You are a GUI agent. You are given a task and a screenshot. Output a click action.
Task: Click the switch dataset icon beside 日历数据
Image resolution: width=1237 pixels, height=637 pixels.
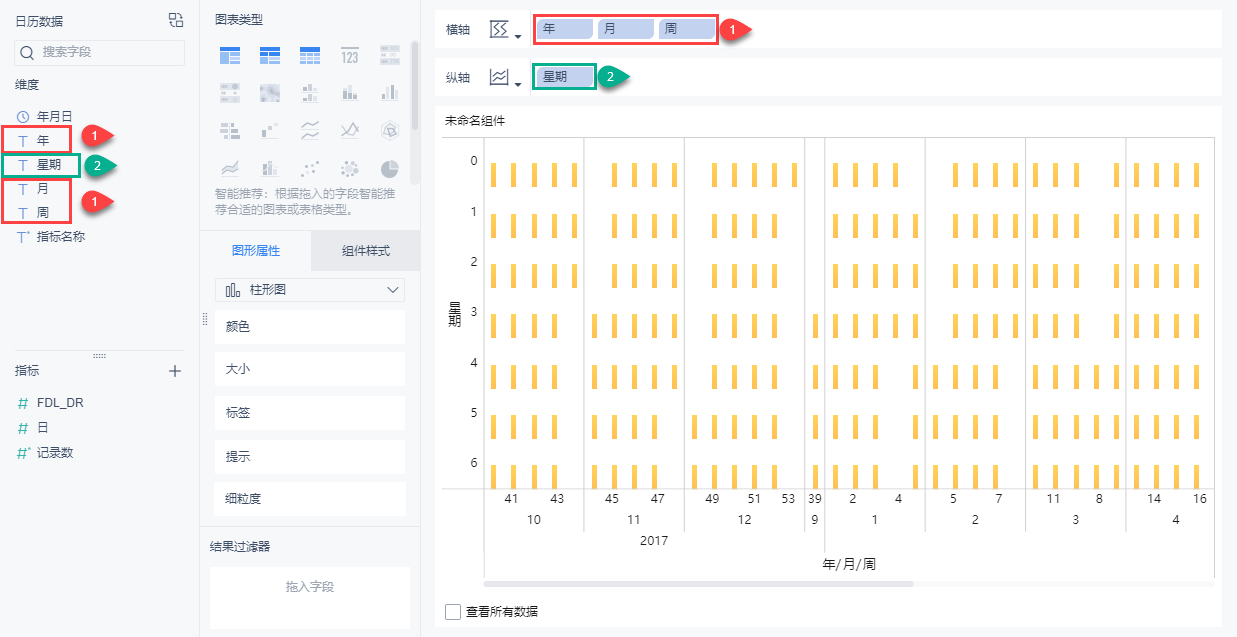(x=176, y=20)
